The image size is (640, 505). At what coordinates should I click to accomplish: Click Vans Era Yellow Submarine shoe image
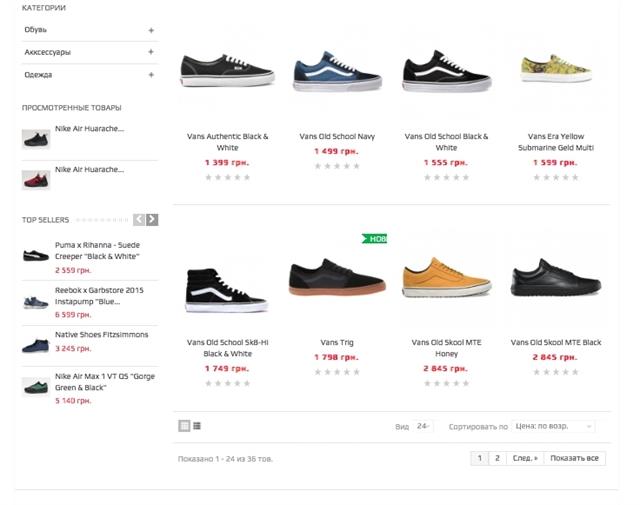coord(555,70)
